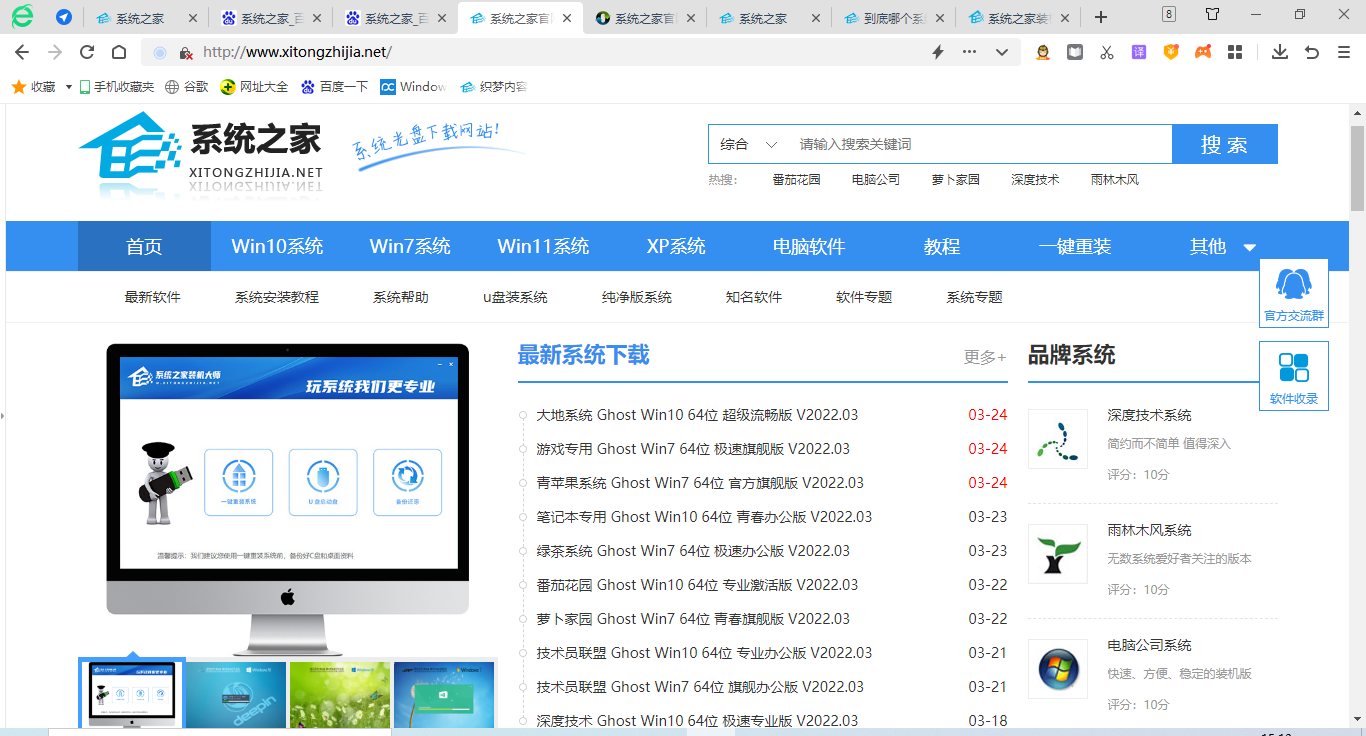Select the 一键重装系统 icon in the banner
Image resolution: width=1366 pixels, height=736 pixels.
[x=240, y=485]
